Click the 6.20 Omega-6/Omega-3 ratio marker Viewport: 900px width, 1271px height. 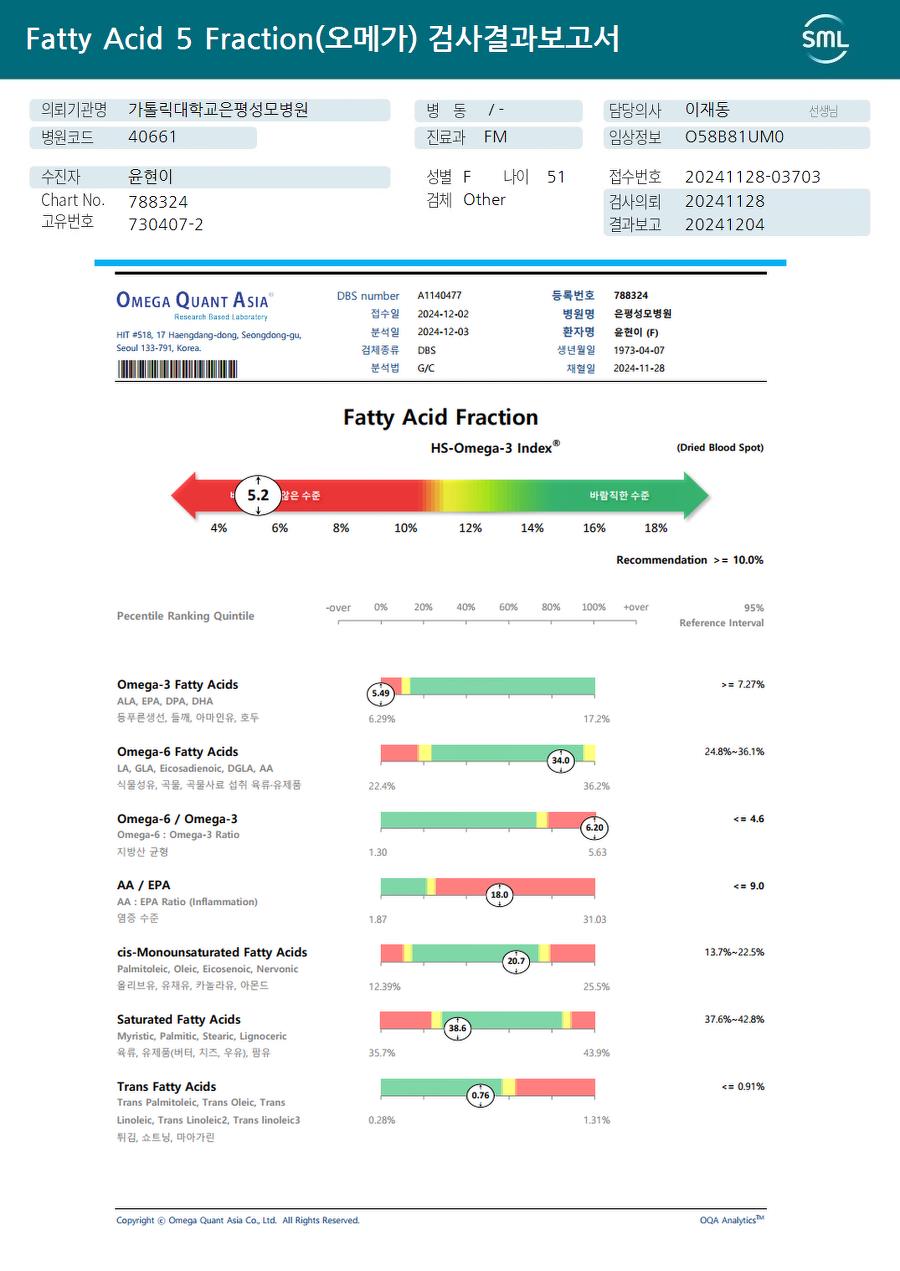tap(594, 828)
